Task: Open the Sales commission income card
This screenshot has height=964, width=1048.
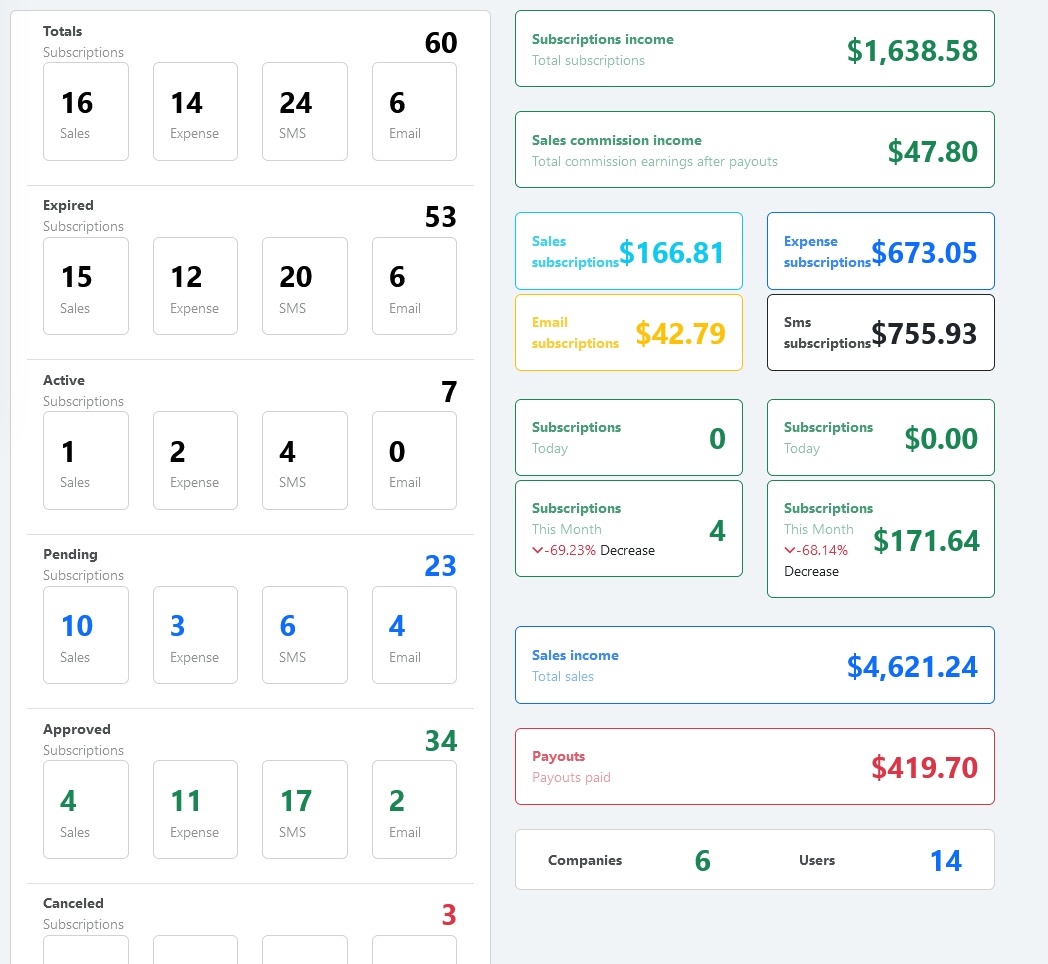Action: (754, 150)
